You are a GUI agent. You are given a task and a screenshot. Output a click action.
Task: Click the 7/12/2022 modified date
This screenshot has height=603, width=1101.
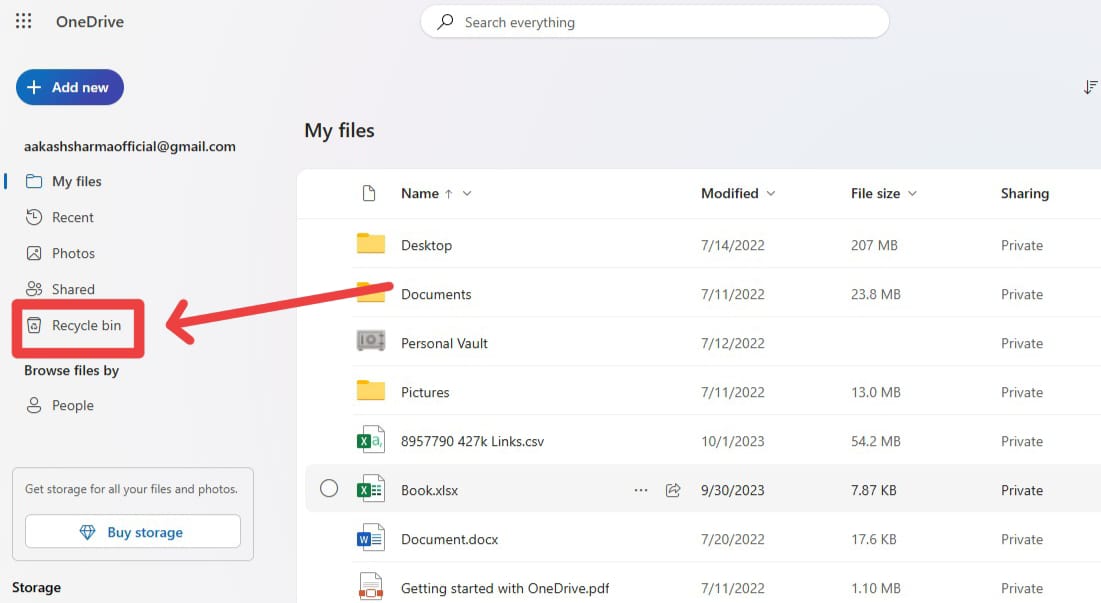pos(732,343)
